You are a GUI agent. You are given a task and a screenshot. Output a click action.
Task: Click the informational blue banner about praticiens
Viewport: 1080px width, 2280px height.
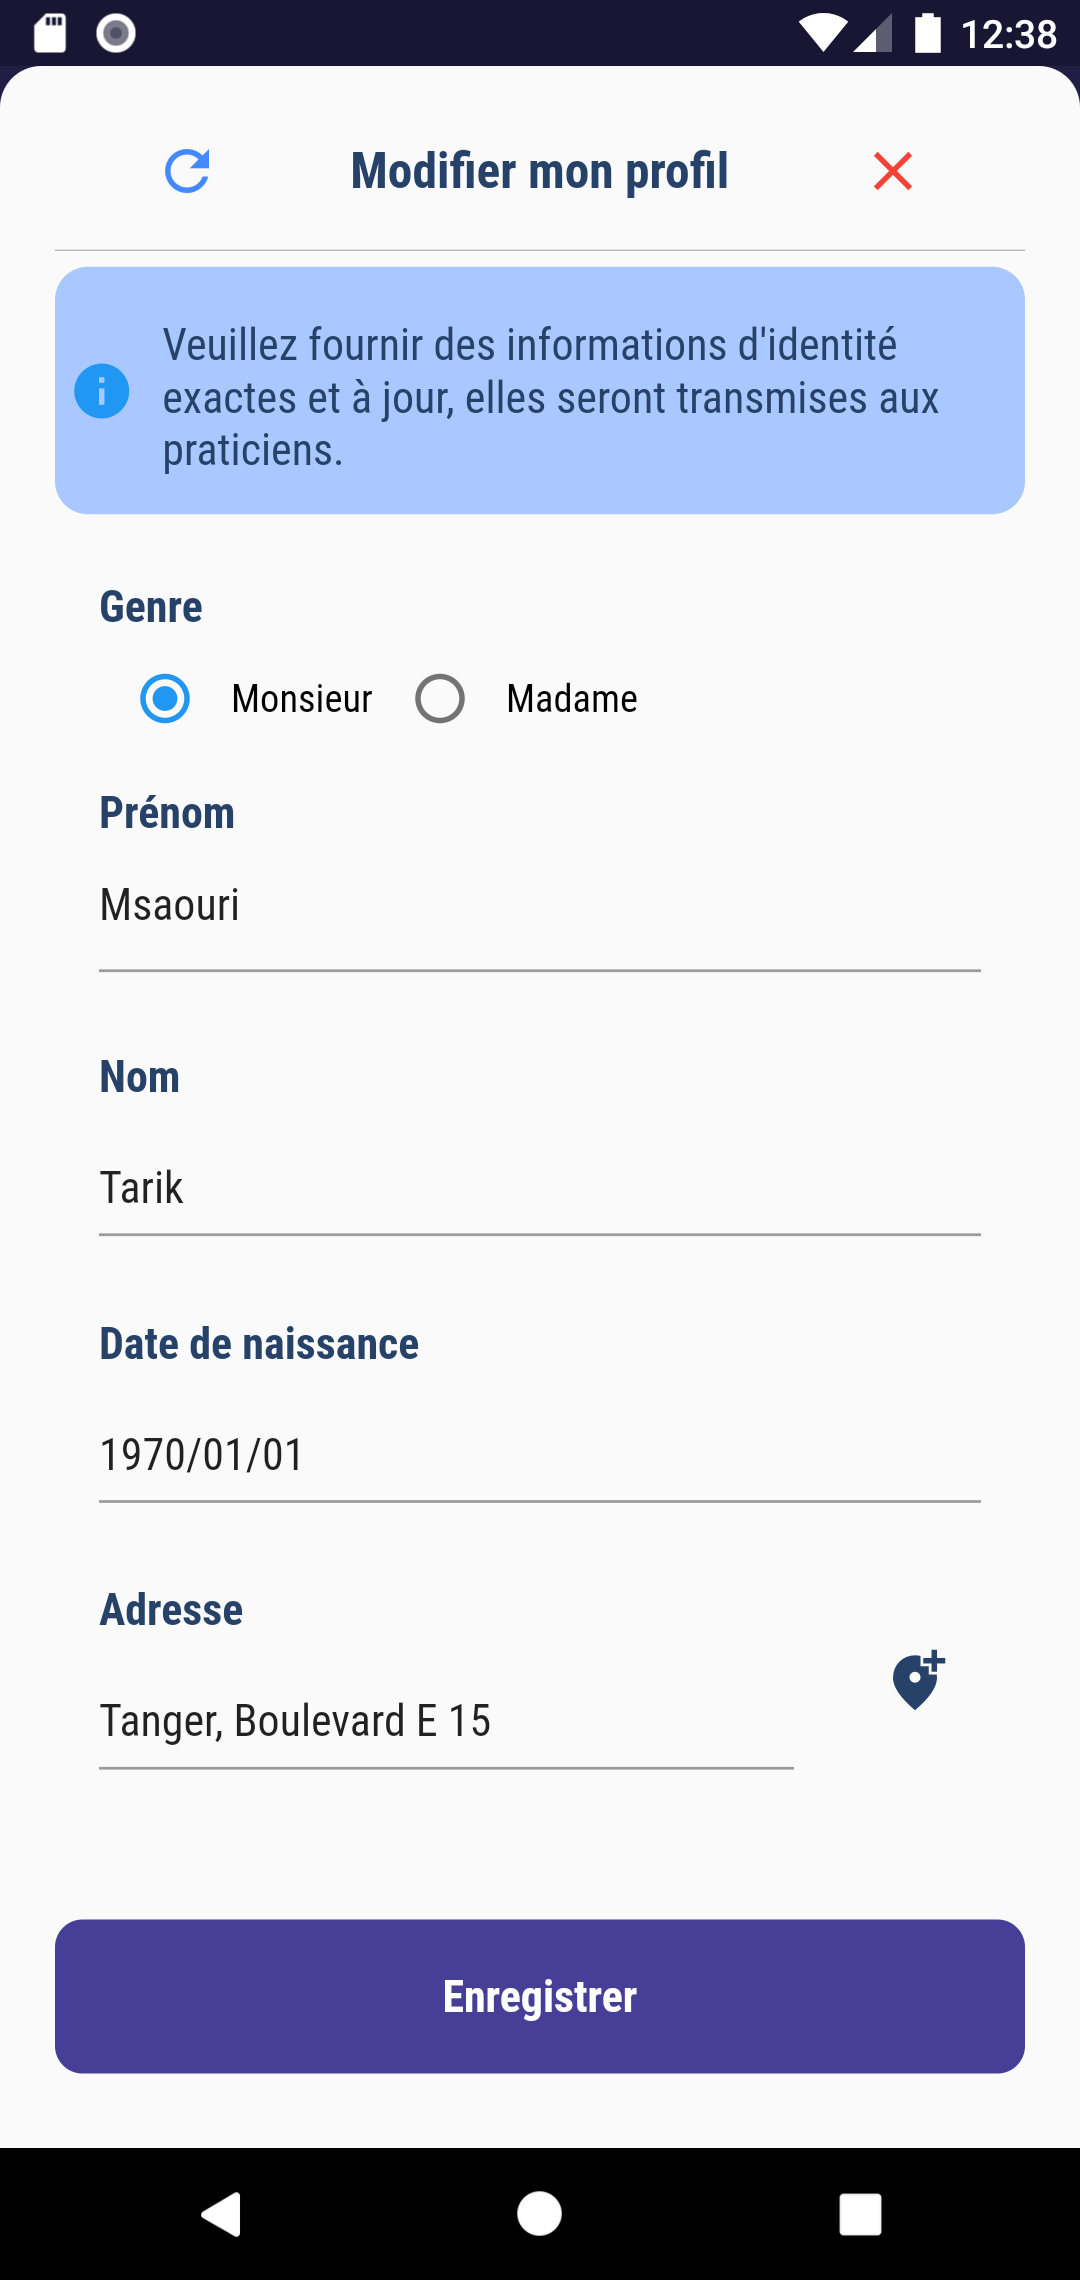(x=539, y=391)
